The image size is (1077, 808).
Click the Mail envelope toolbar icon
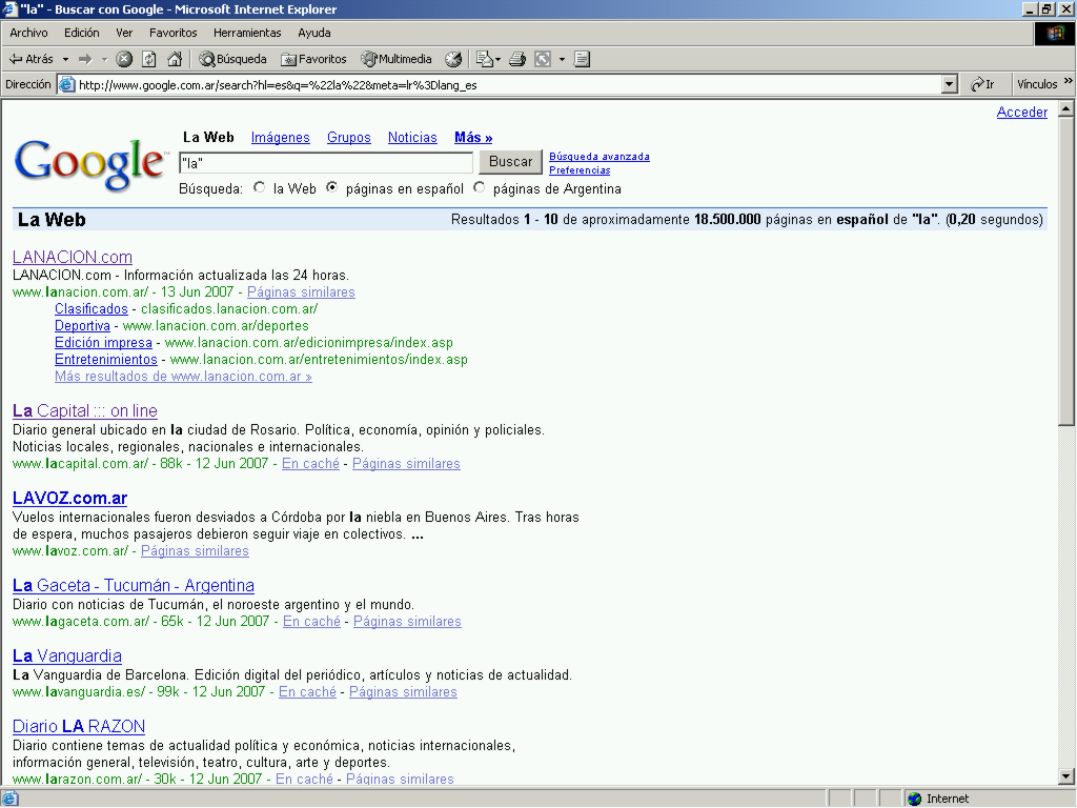click(484, 59)
